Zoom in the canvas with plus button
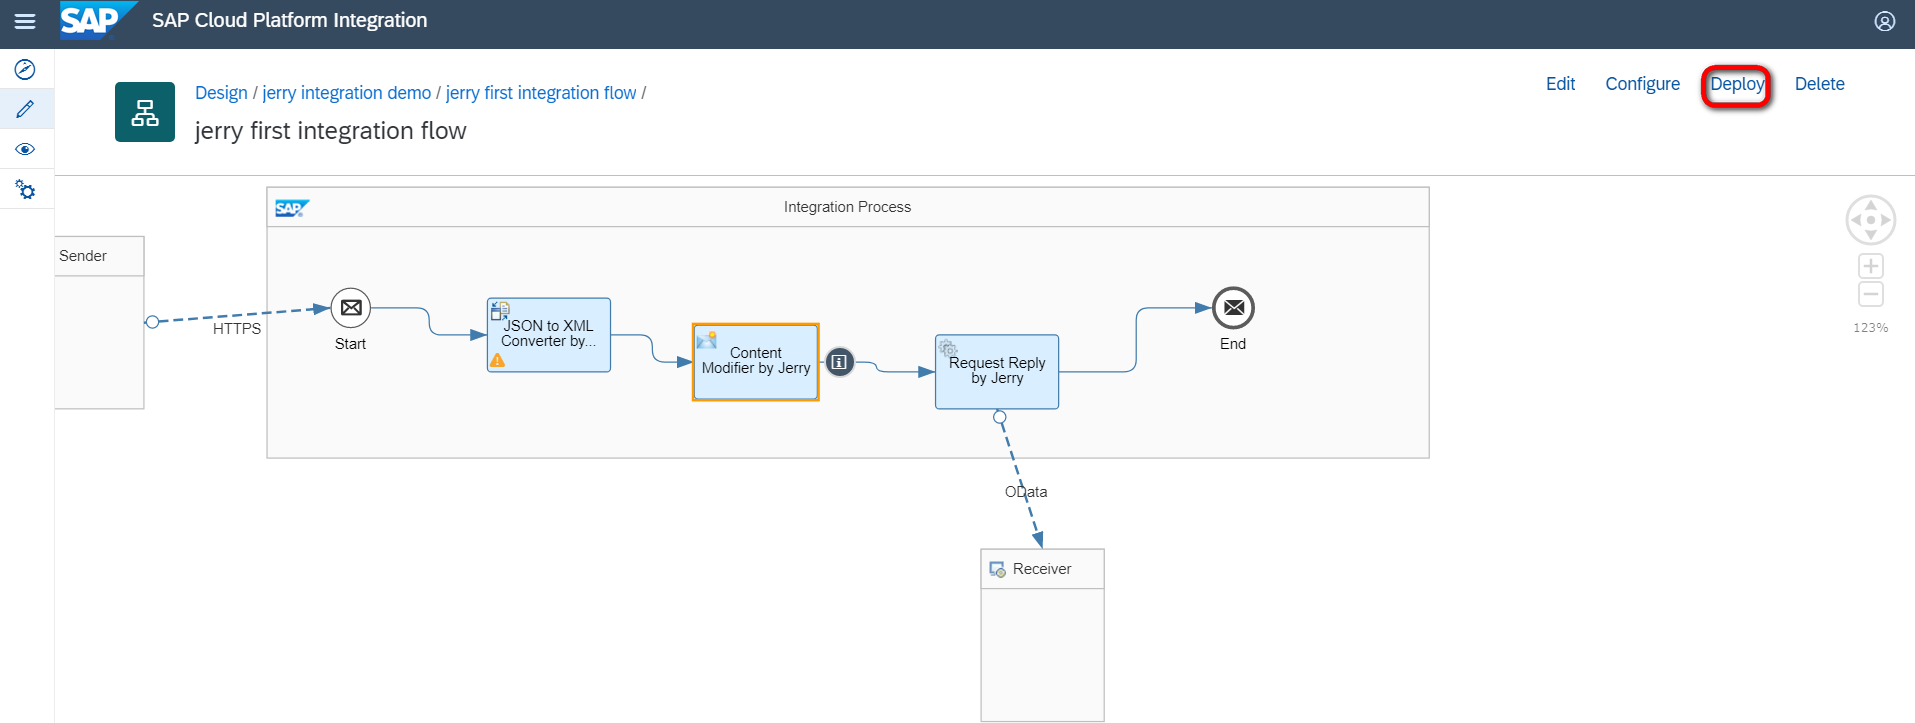The width and height of the screenshot is (1915, 723). point(1870,266)
